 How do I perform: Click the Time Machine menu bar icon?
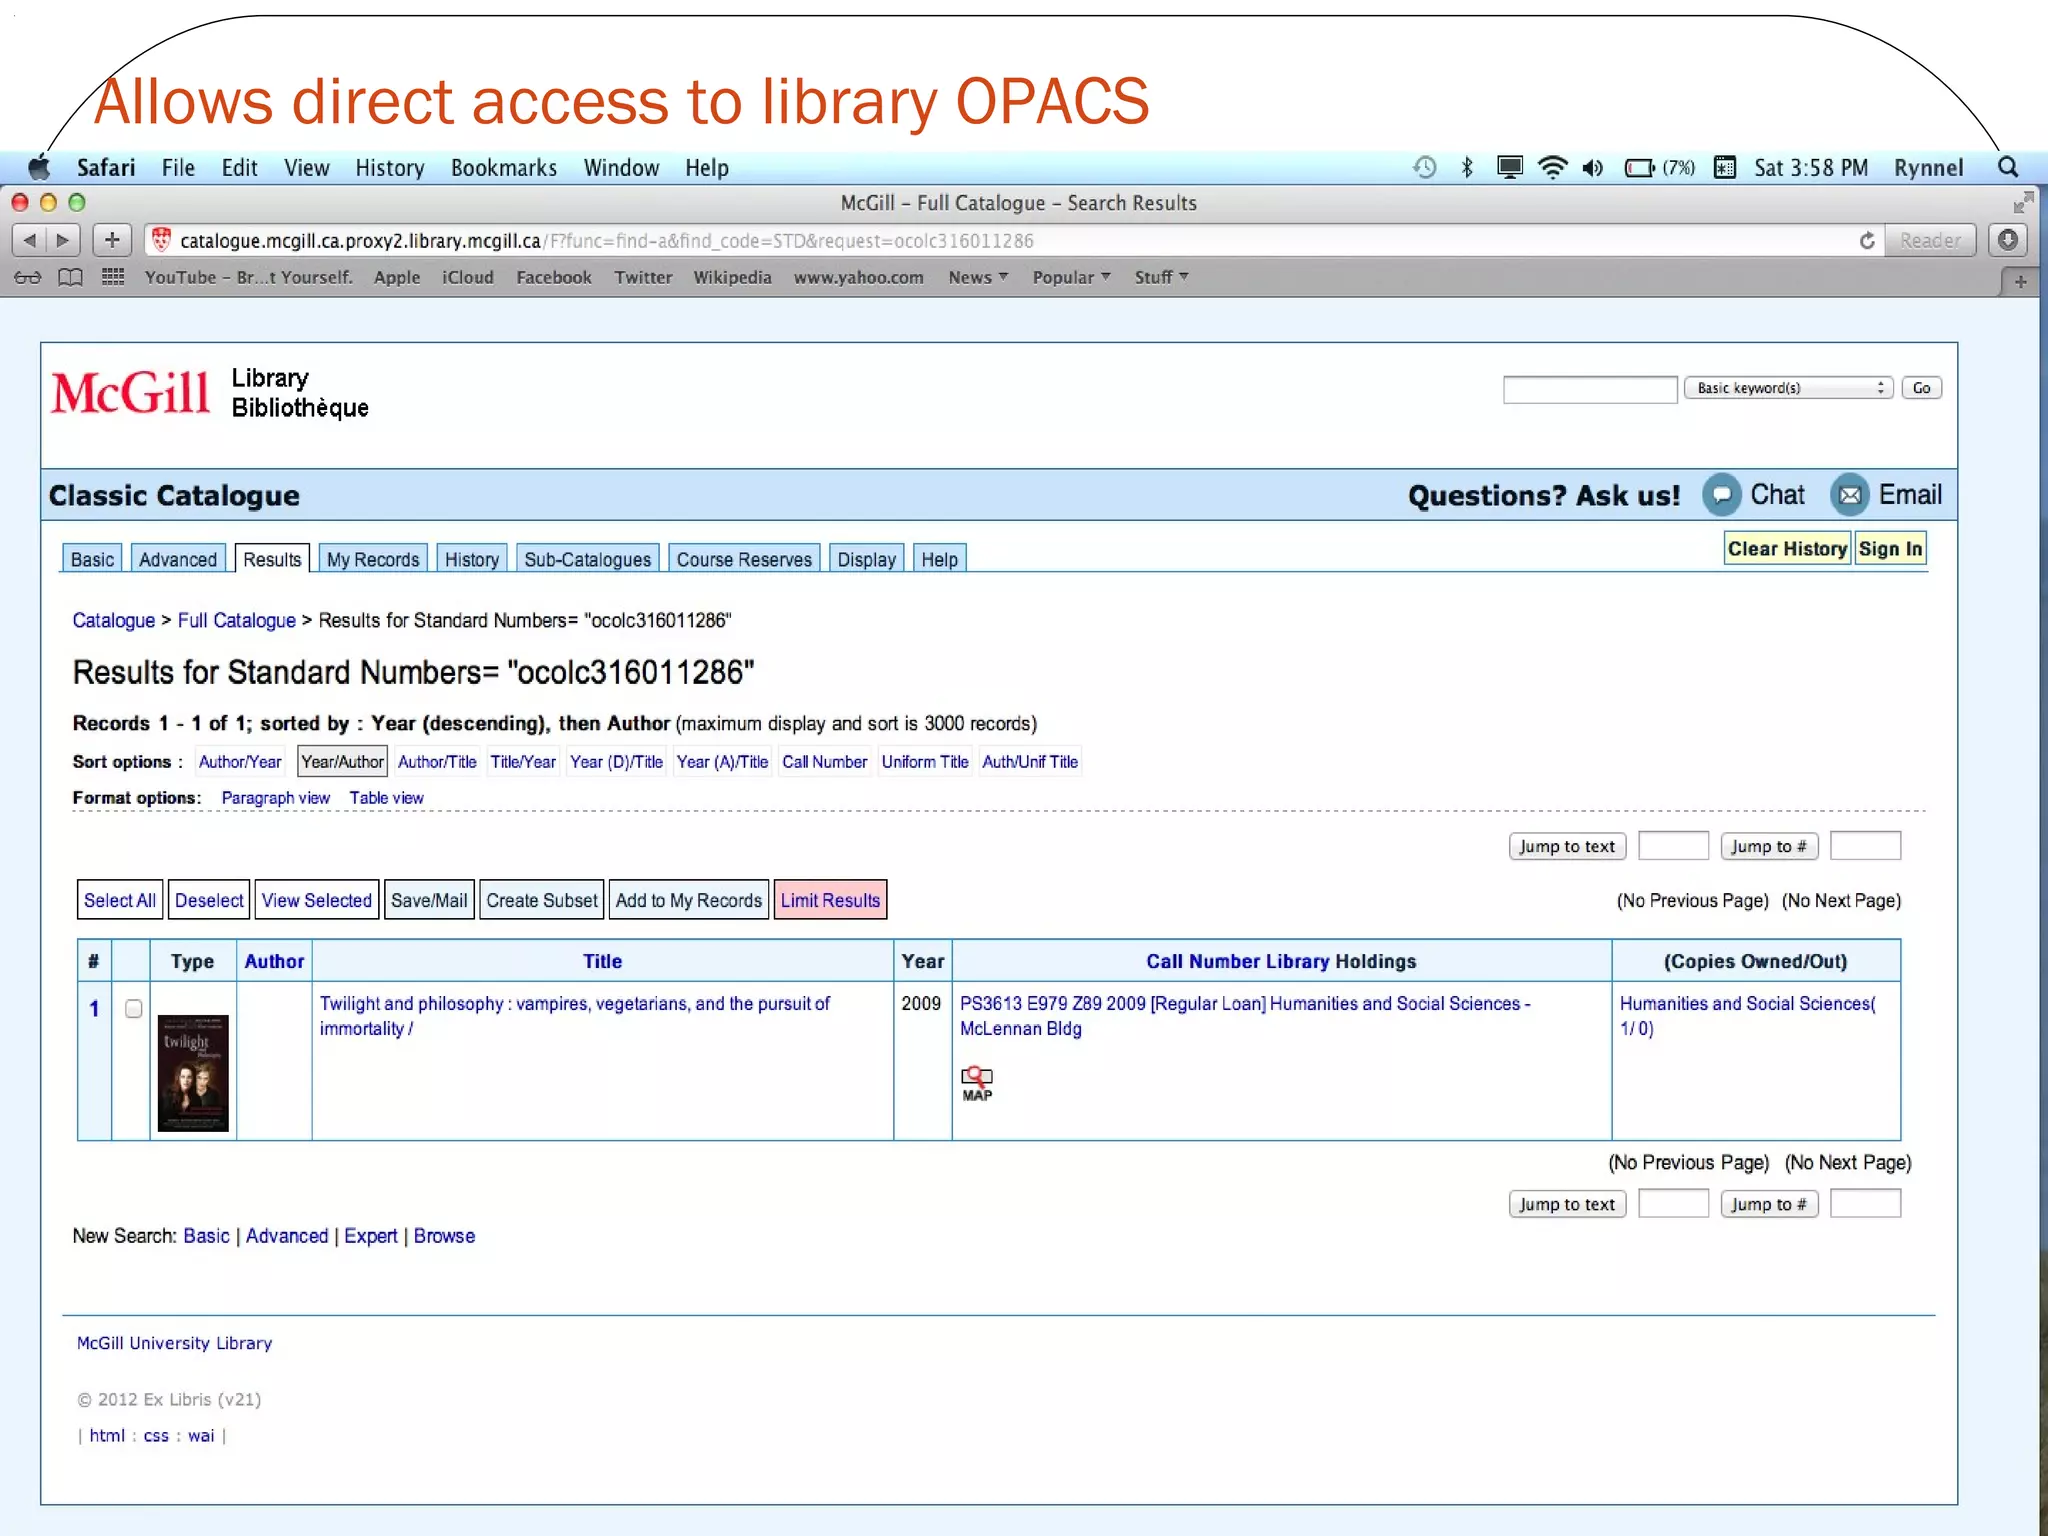[x=1425, y=167]
